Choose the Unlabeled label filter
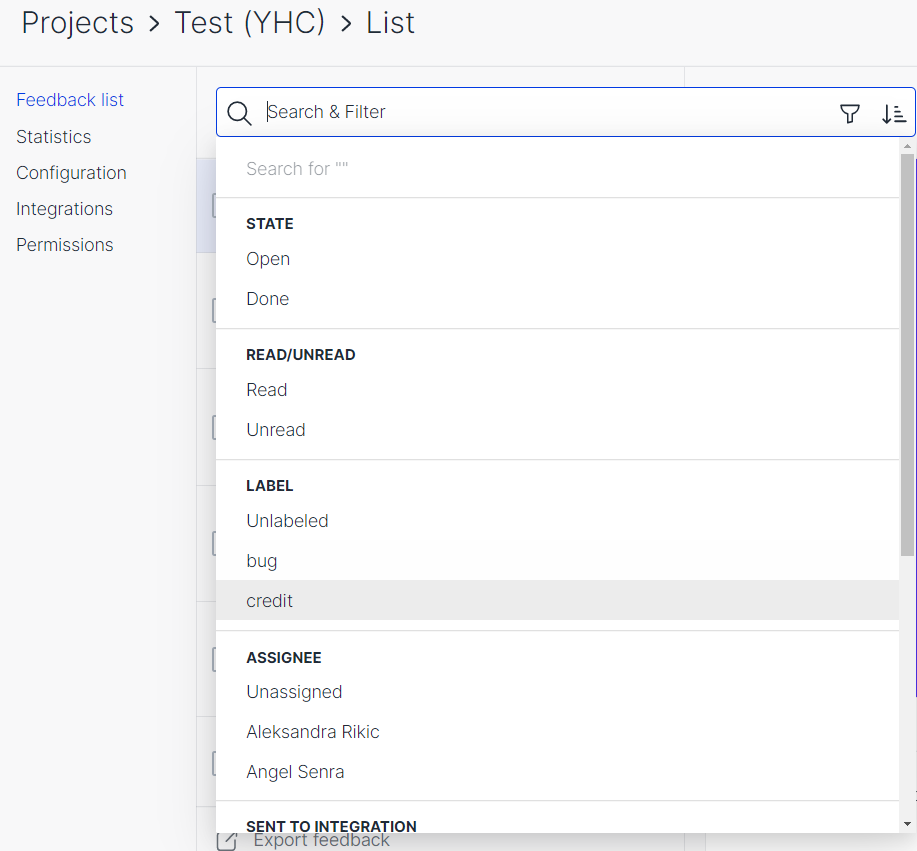 [x=557, y=521]
